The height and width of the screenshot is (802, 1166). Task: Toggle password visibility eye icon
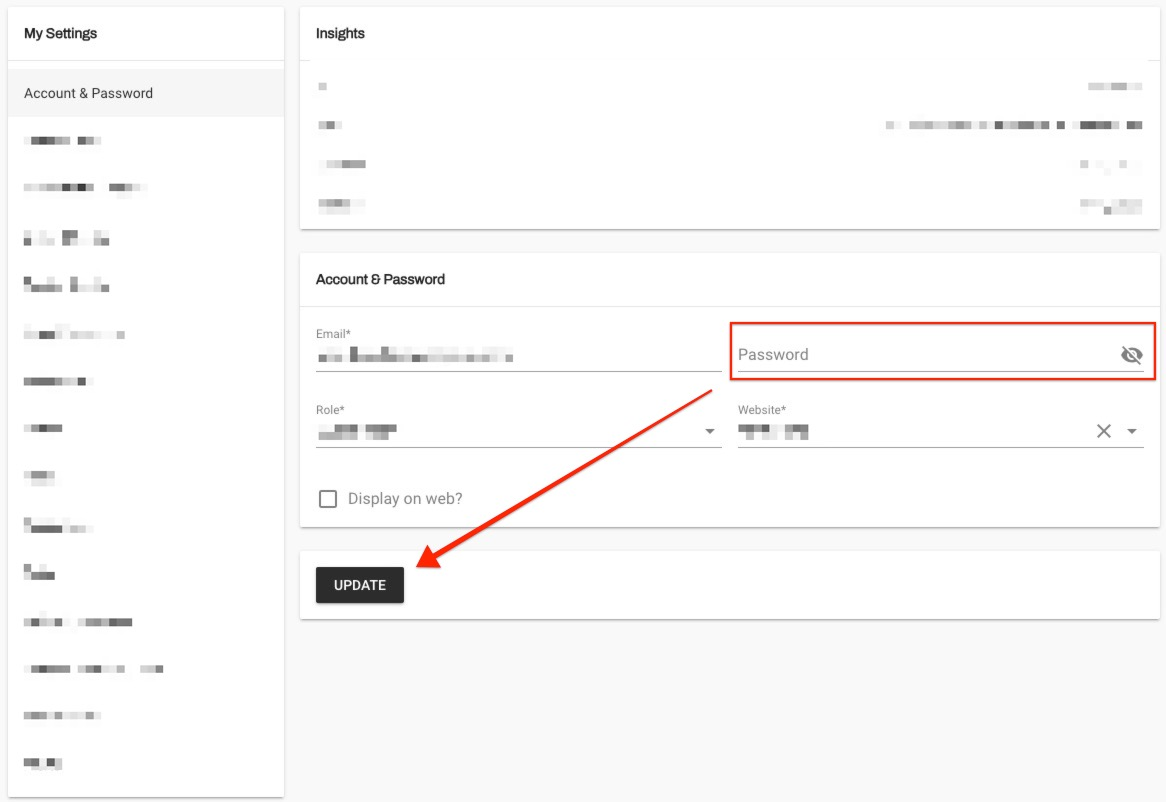pos(1131,355)
